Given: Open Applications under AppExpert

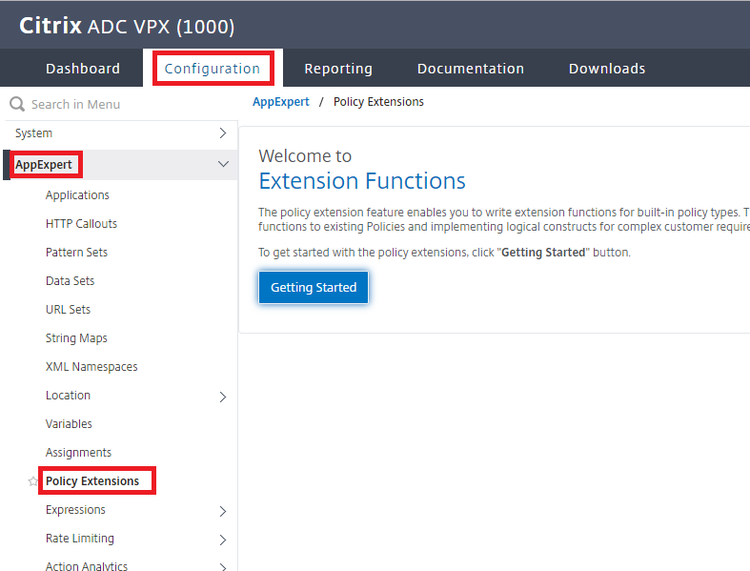Looking at the screenshot, I should coord(77,195).
